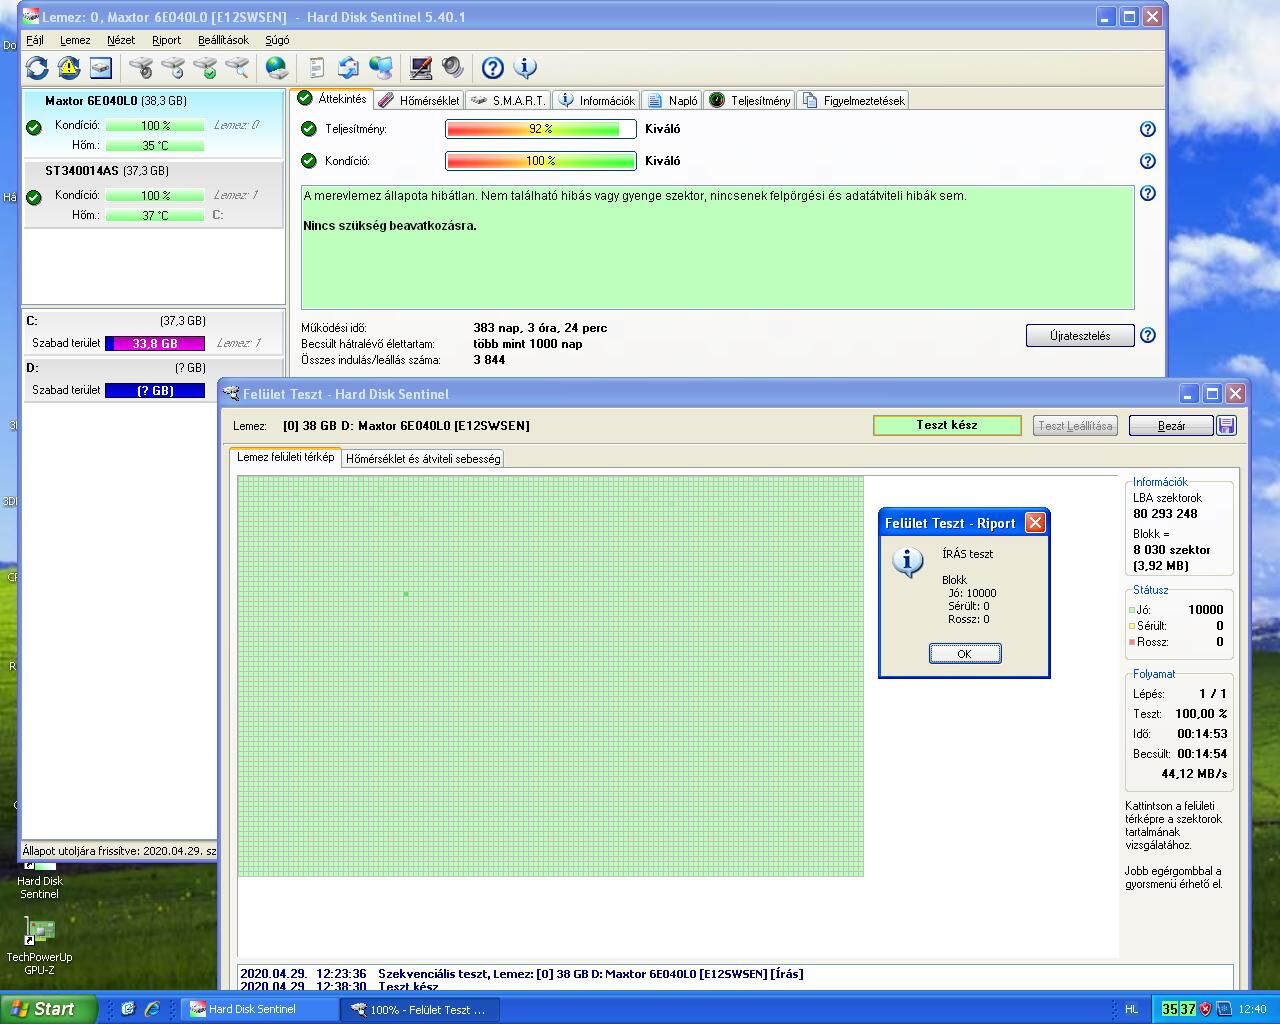This screenshot has height=1024, width=1280.
Task: Click the HL language indicator in taskbar
Action: pyautogui.click(x=1131, y=1009)
